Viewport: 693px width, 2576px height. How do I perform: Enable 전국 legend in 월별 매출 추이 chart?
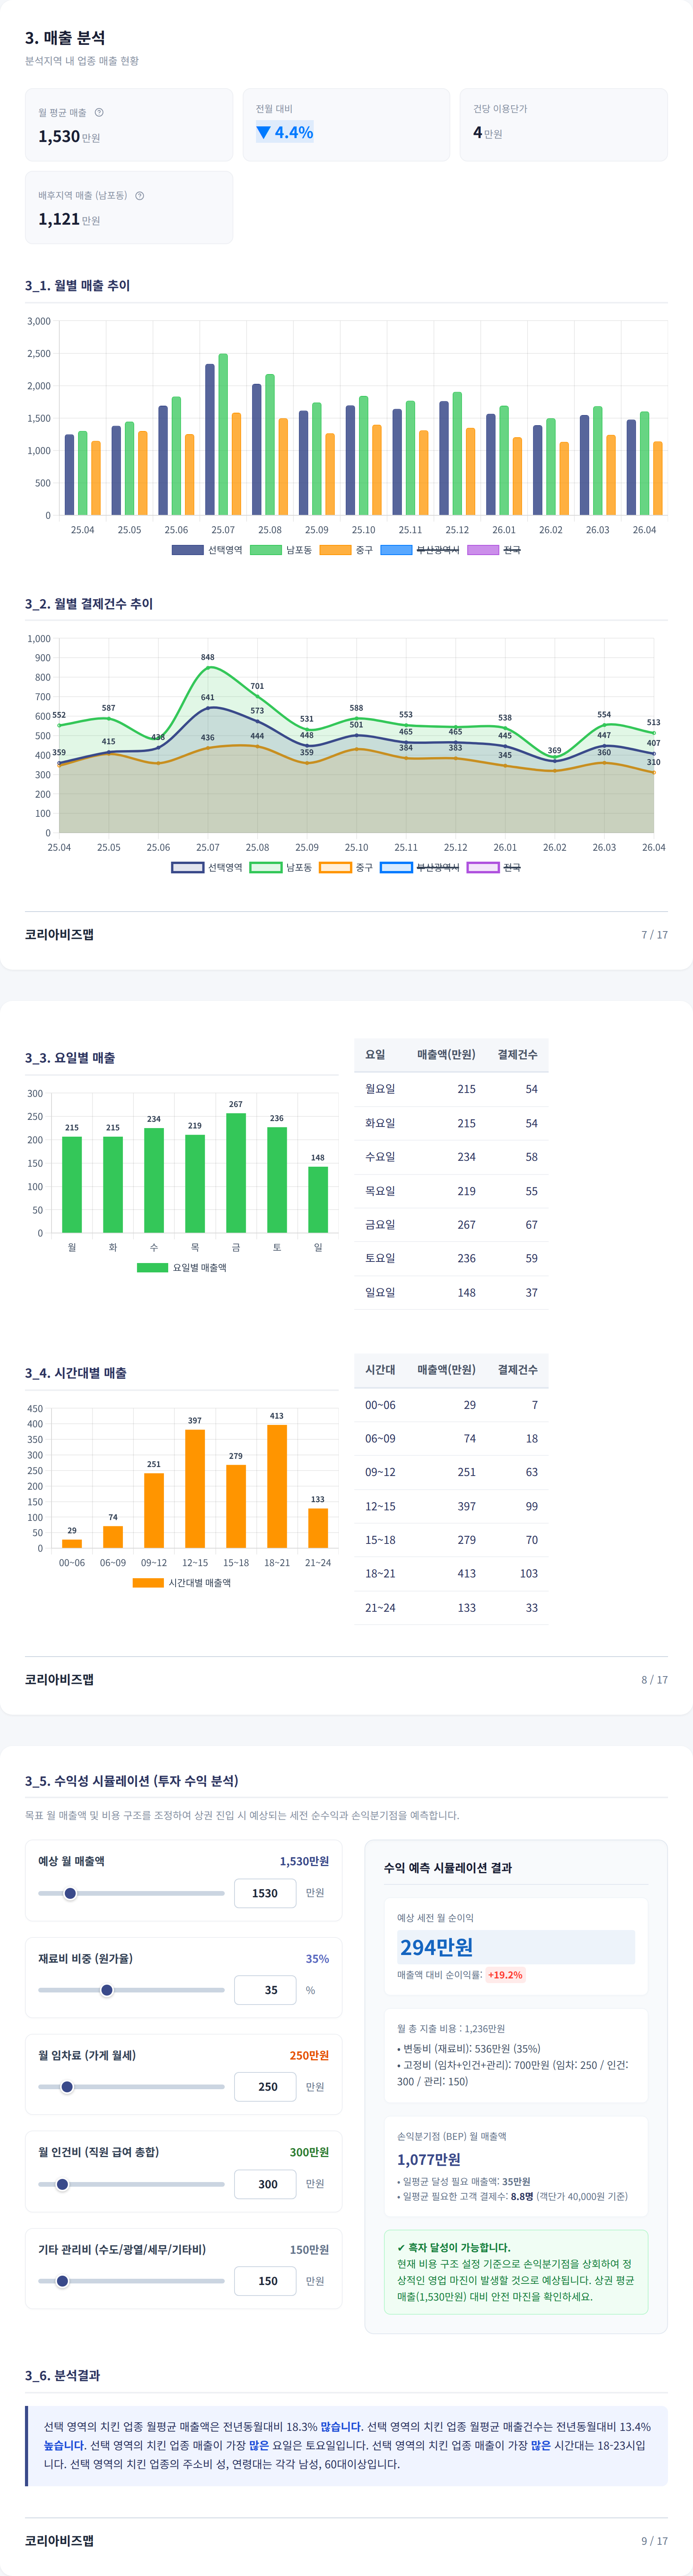494,550
